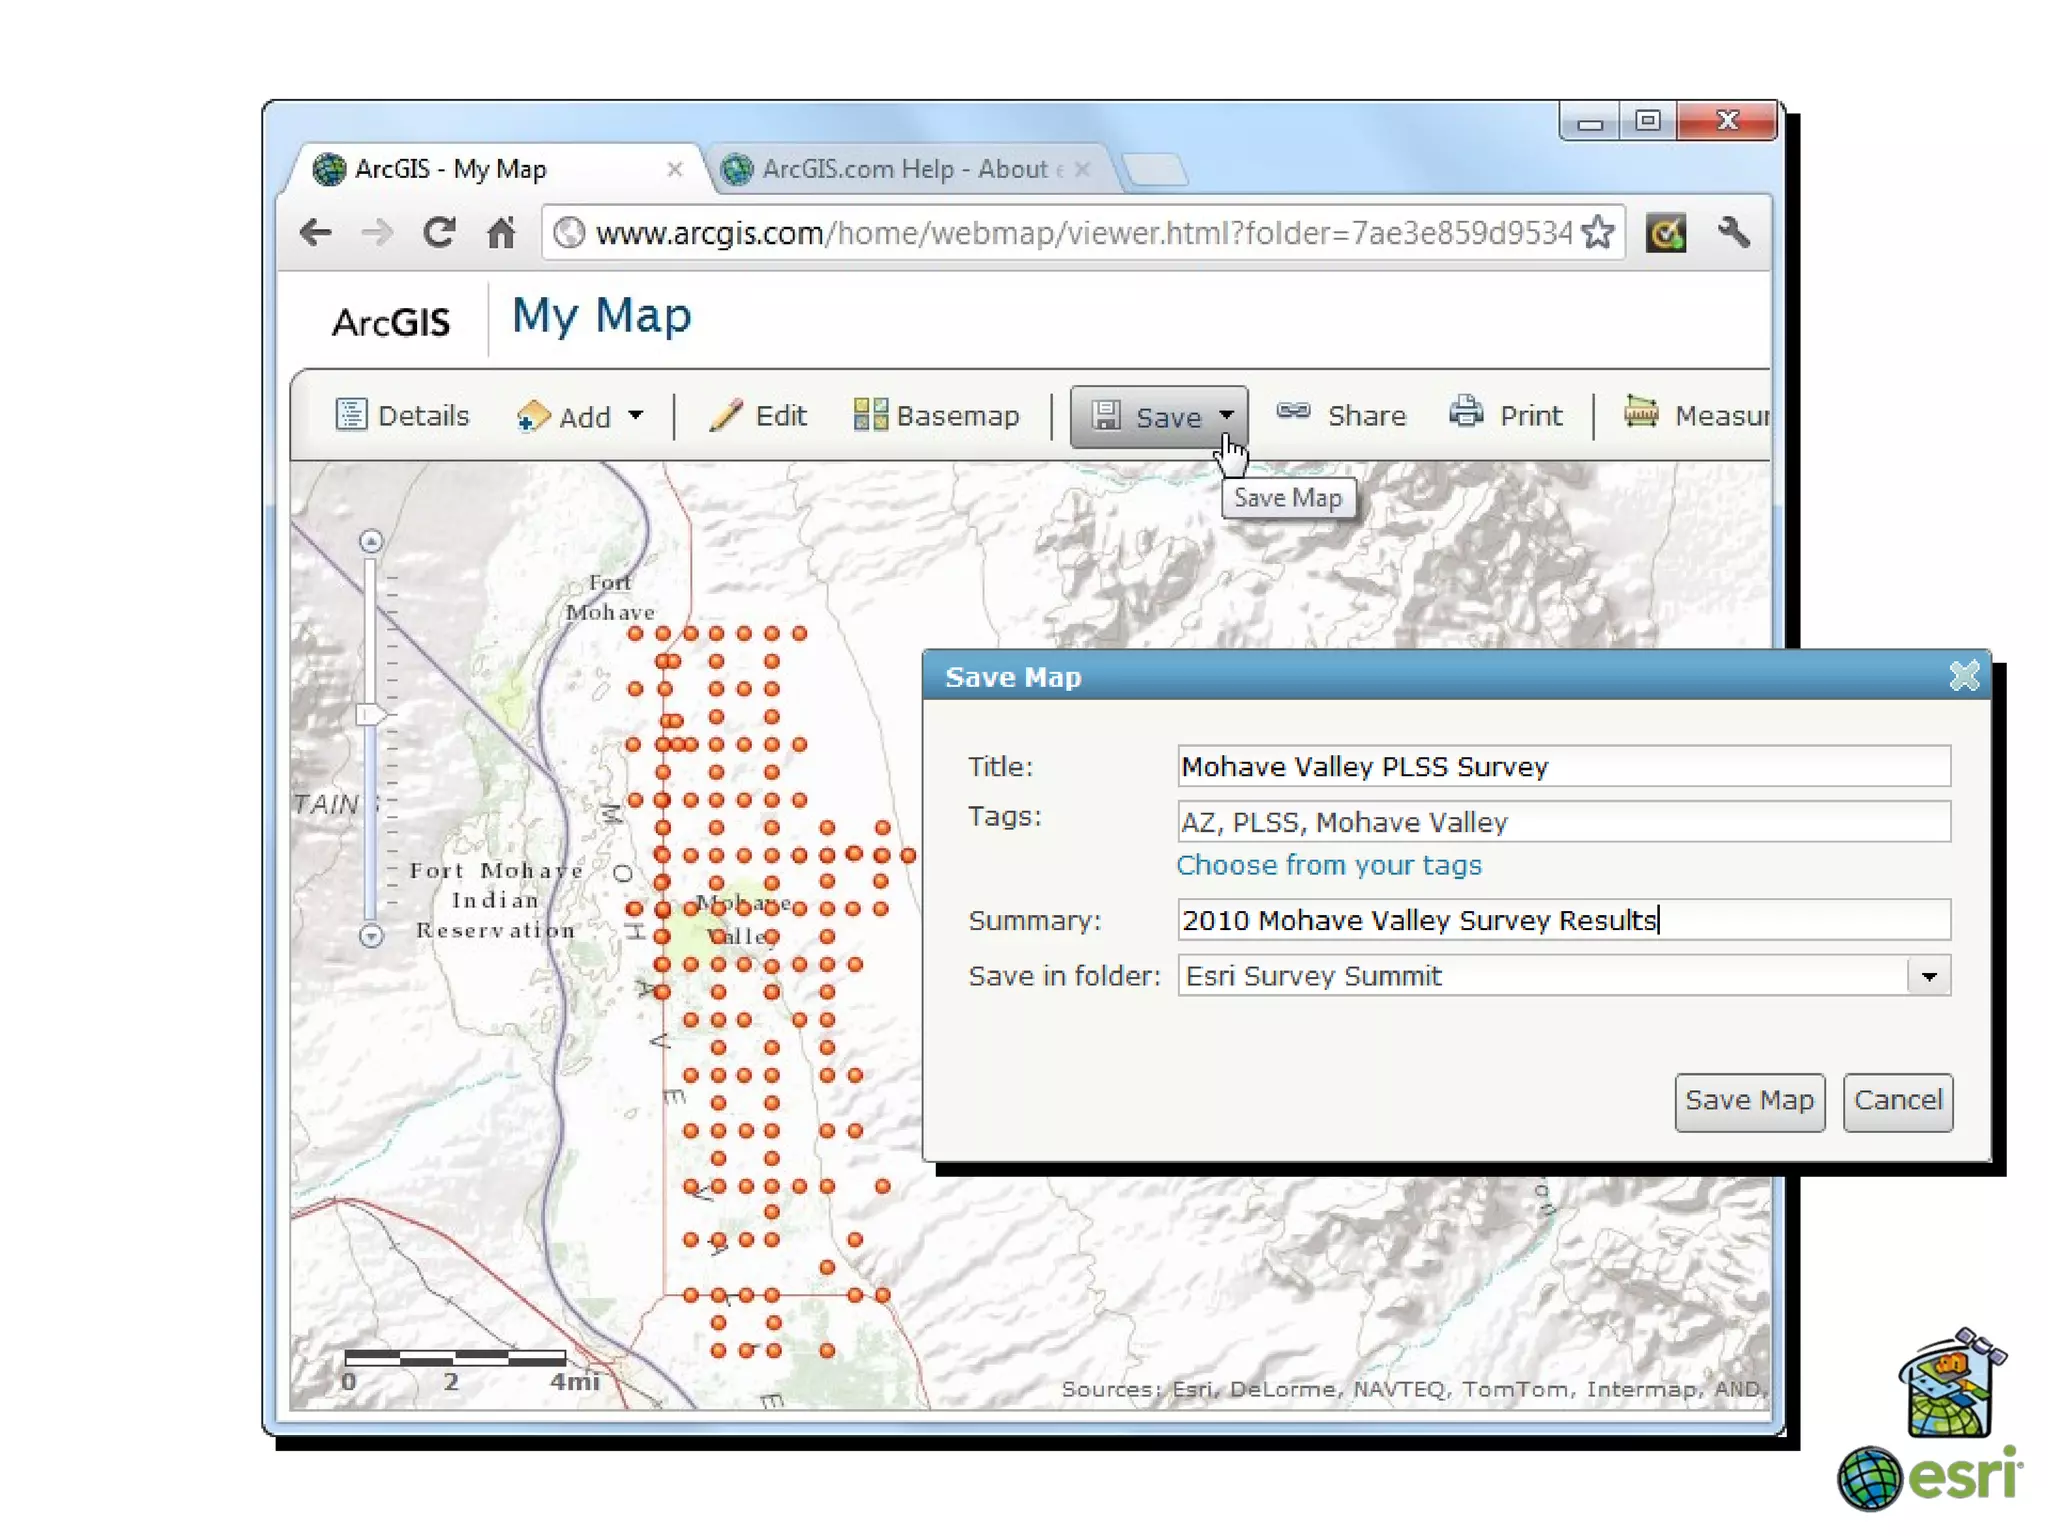Click the browser reload icon
Image resolution: width=2048 pixels, height=1536 pixels.
pyautogui.click(x=439, y=233)
